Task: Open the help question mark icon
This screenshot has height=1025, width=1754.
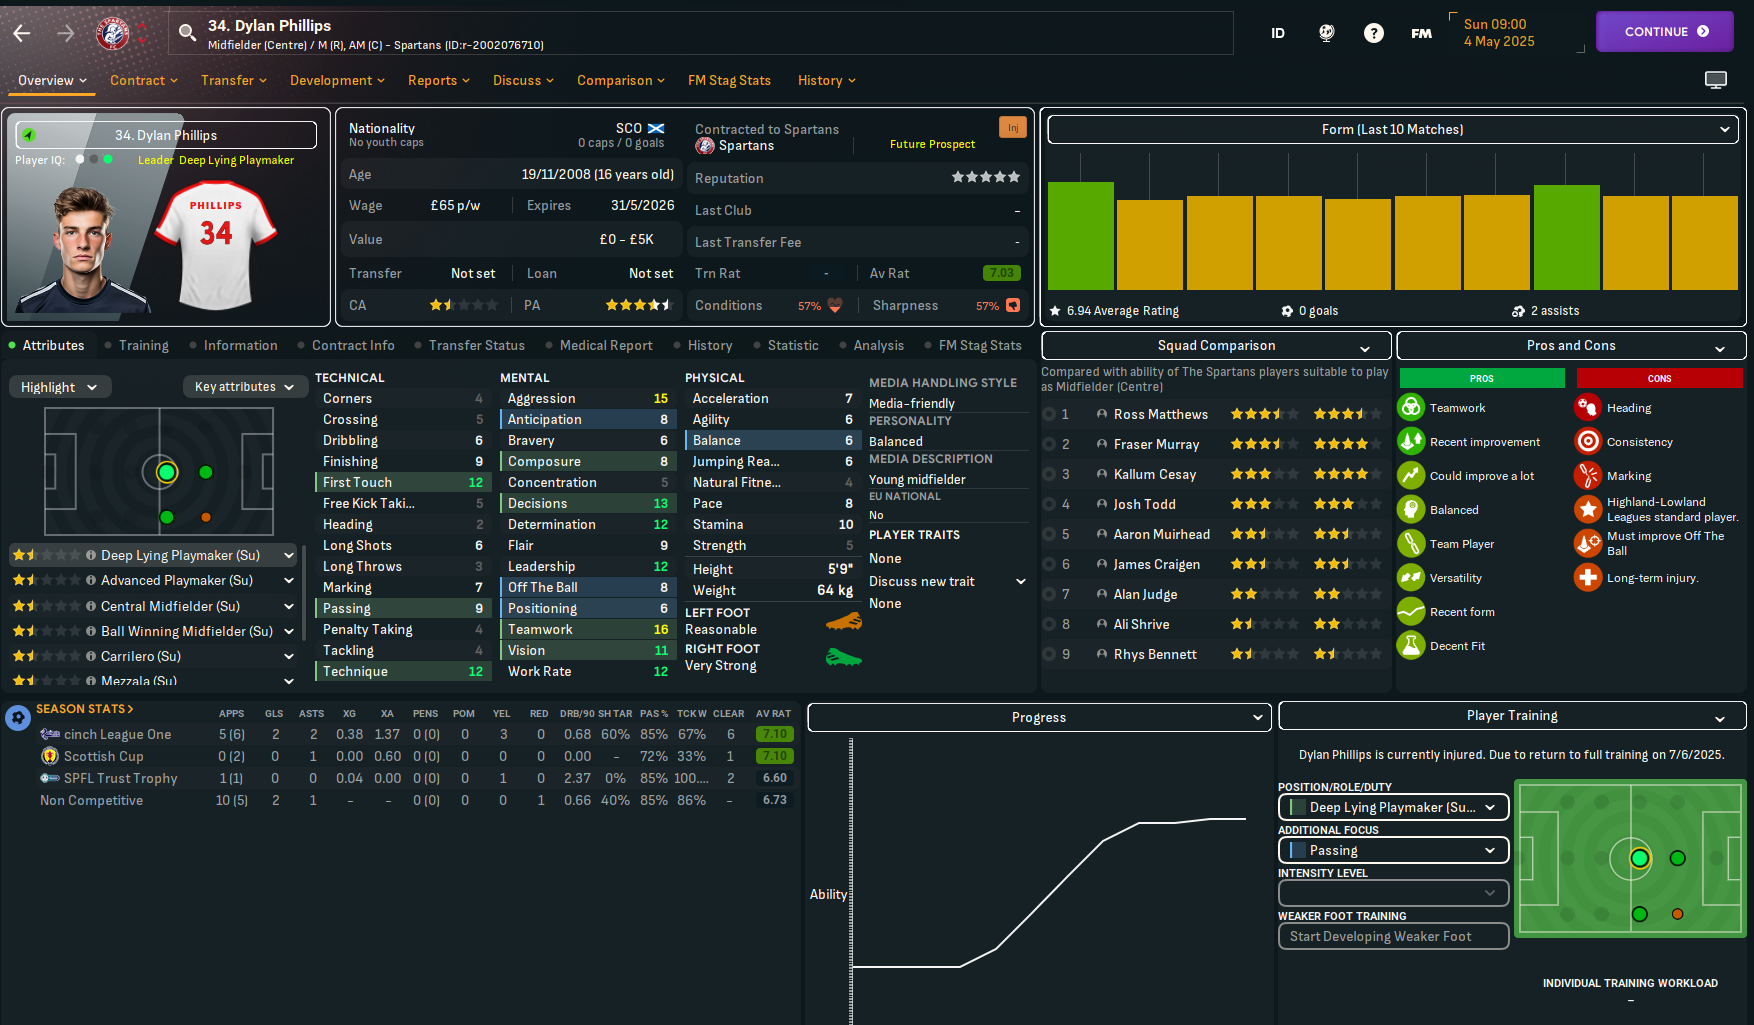Action: (1374, 33)
